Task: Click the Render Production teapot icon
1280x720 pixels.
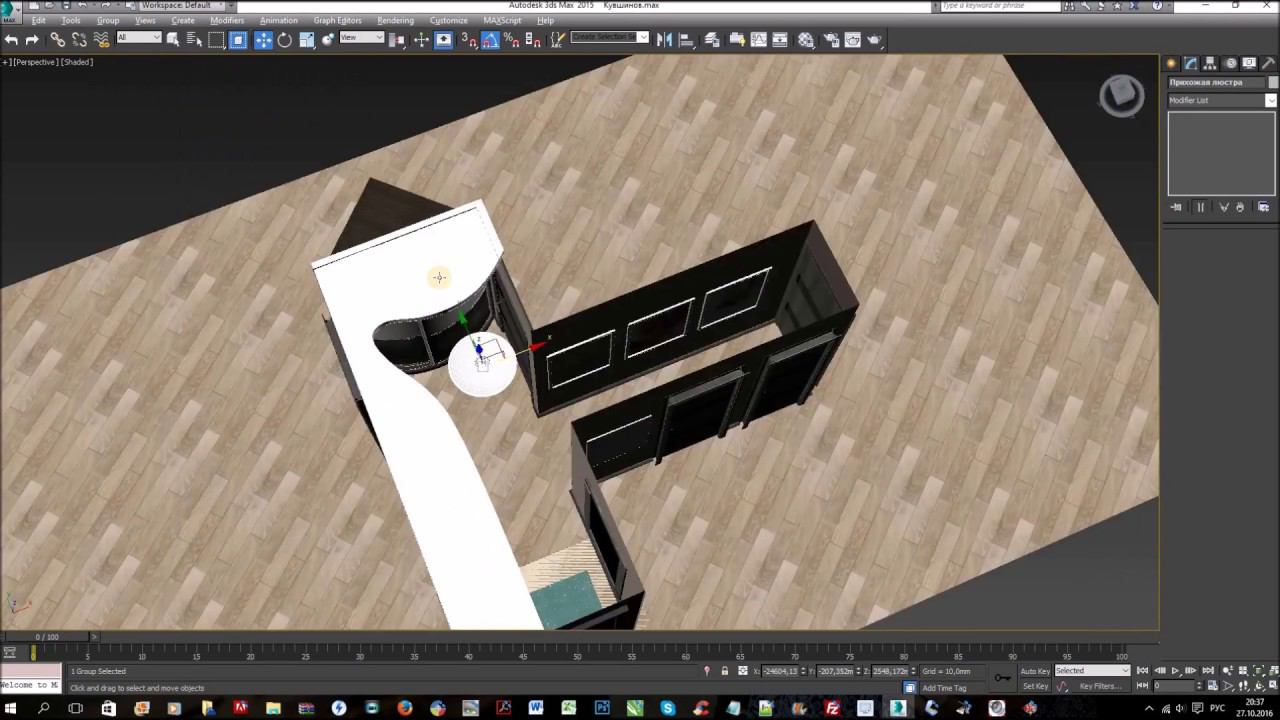Action: [875, 40]
